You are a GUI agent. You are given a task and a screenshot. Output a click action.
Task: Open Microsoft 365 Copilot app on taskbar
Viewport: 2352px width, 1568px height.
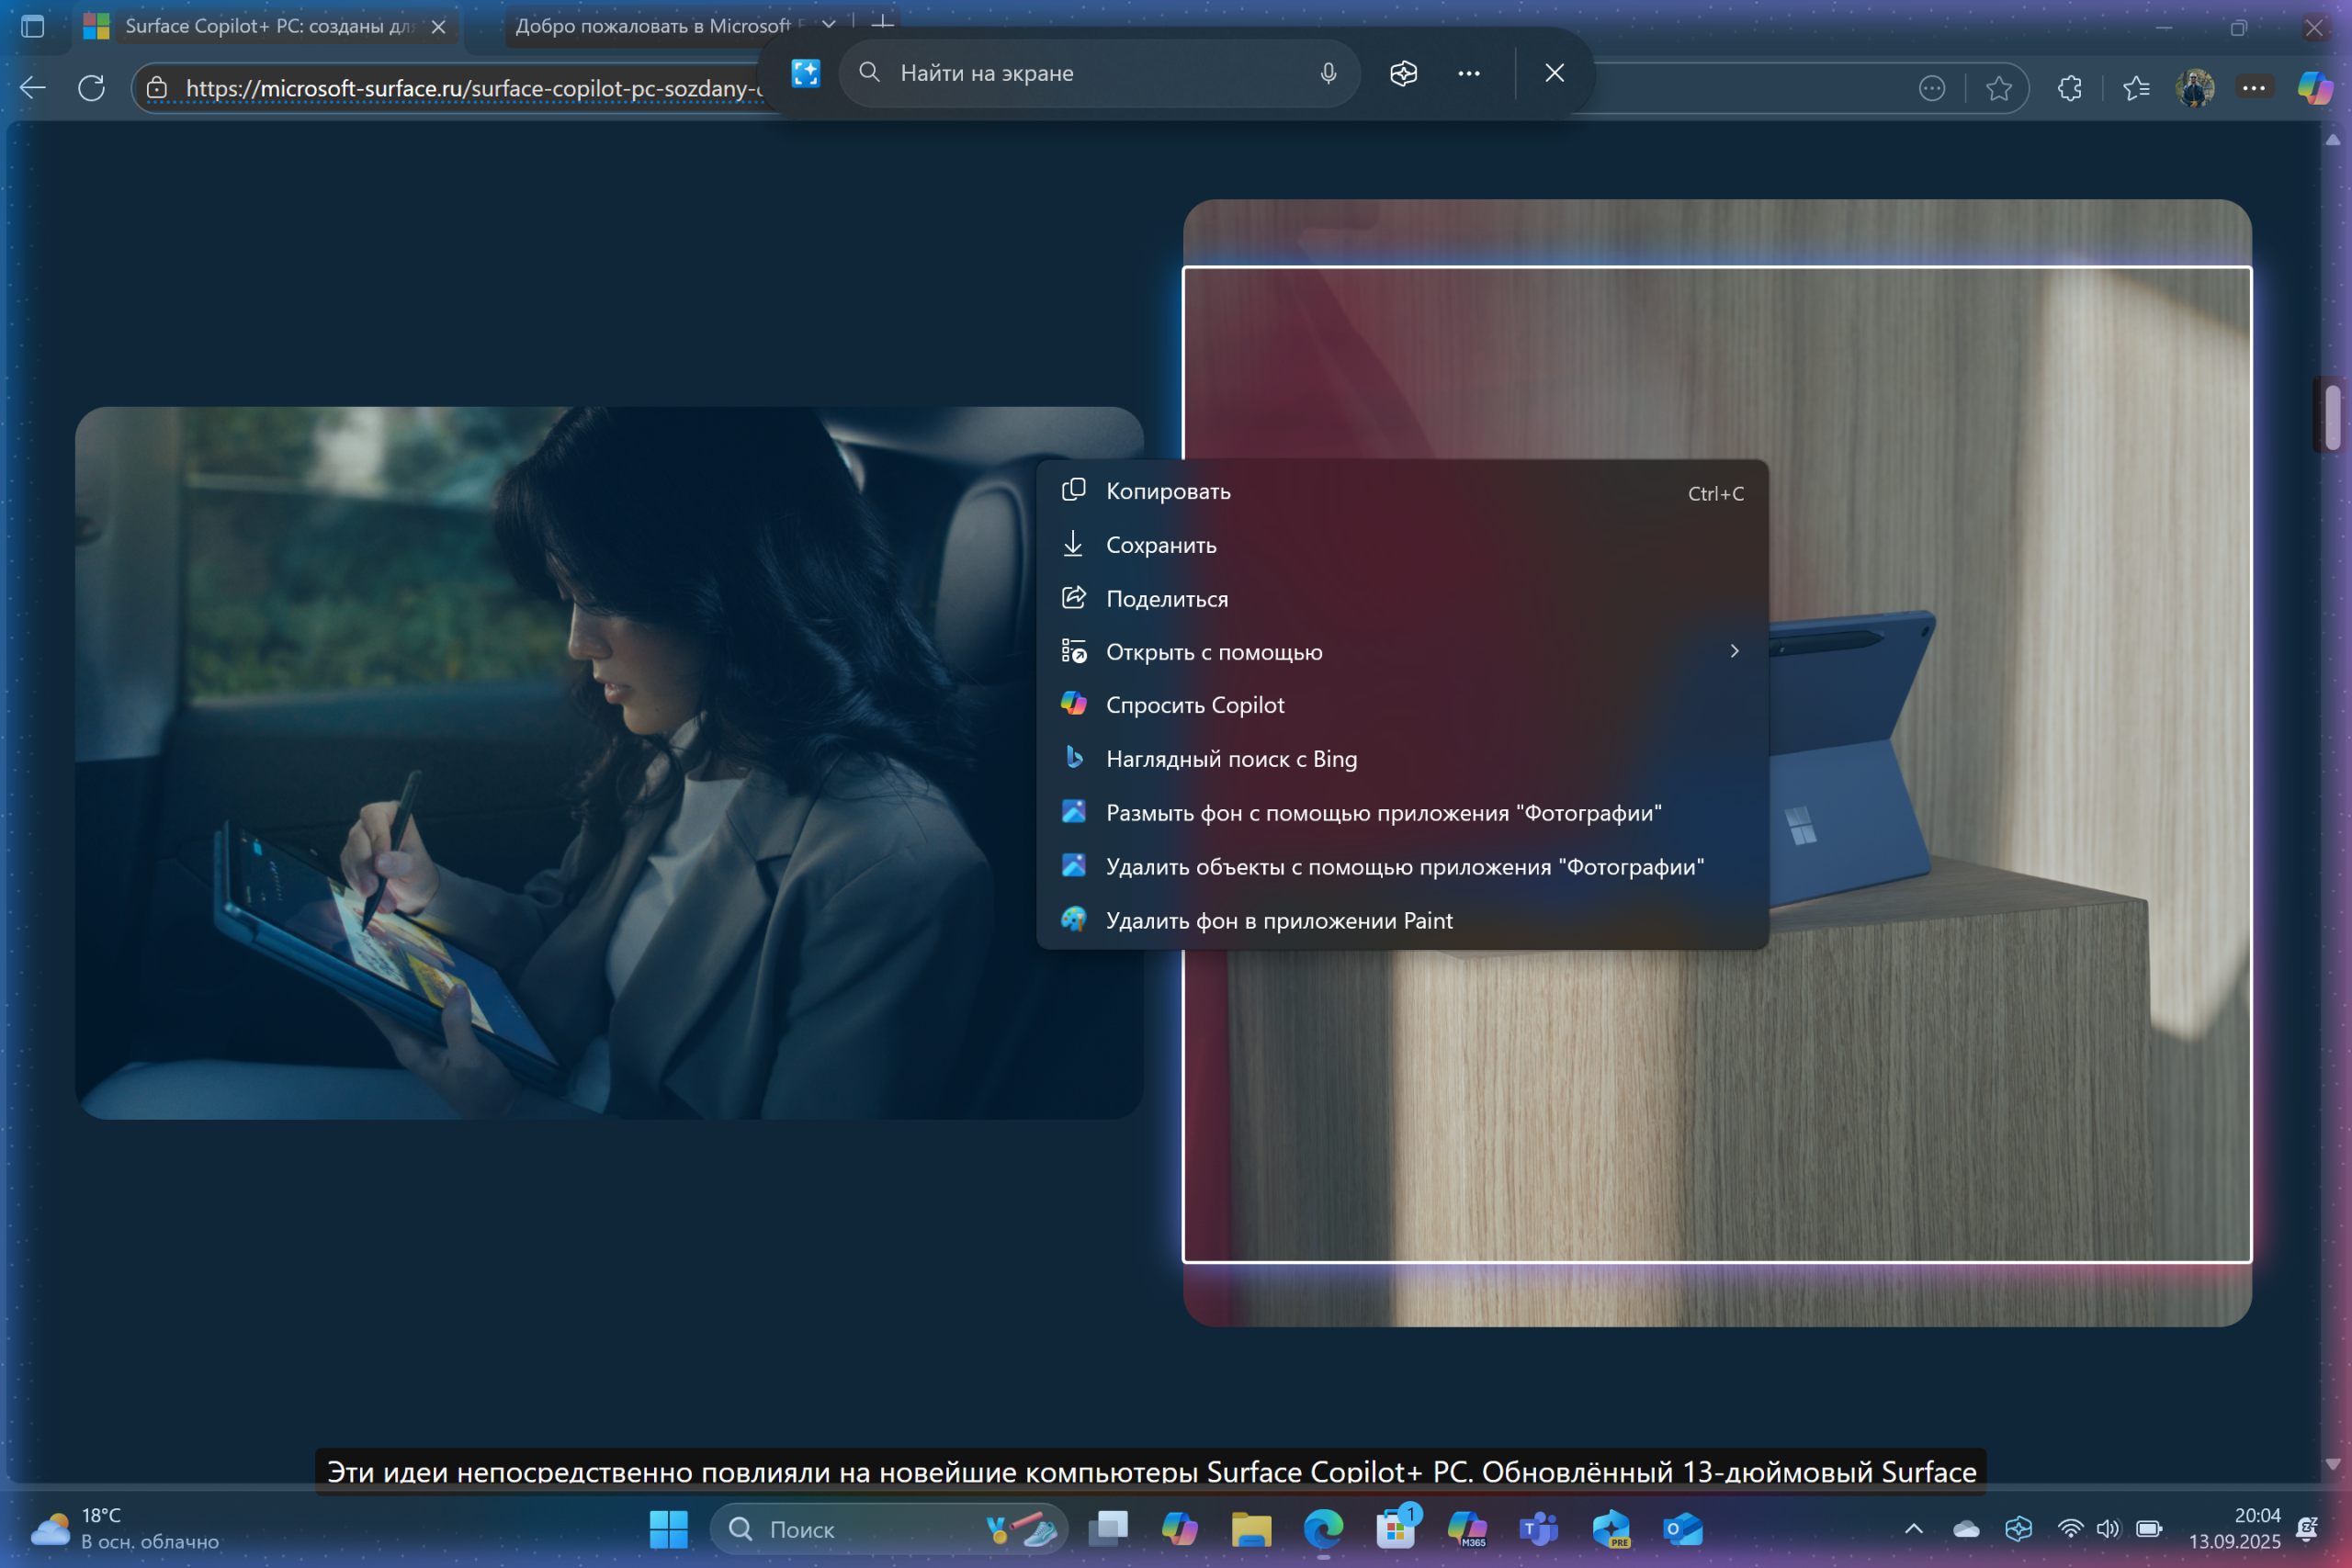click(x=1467, y=1529)
